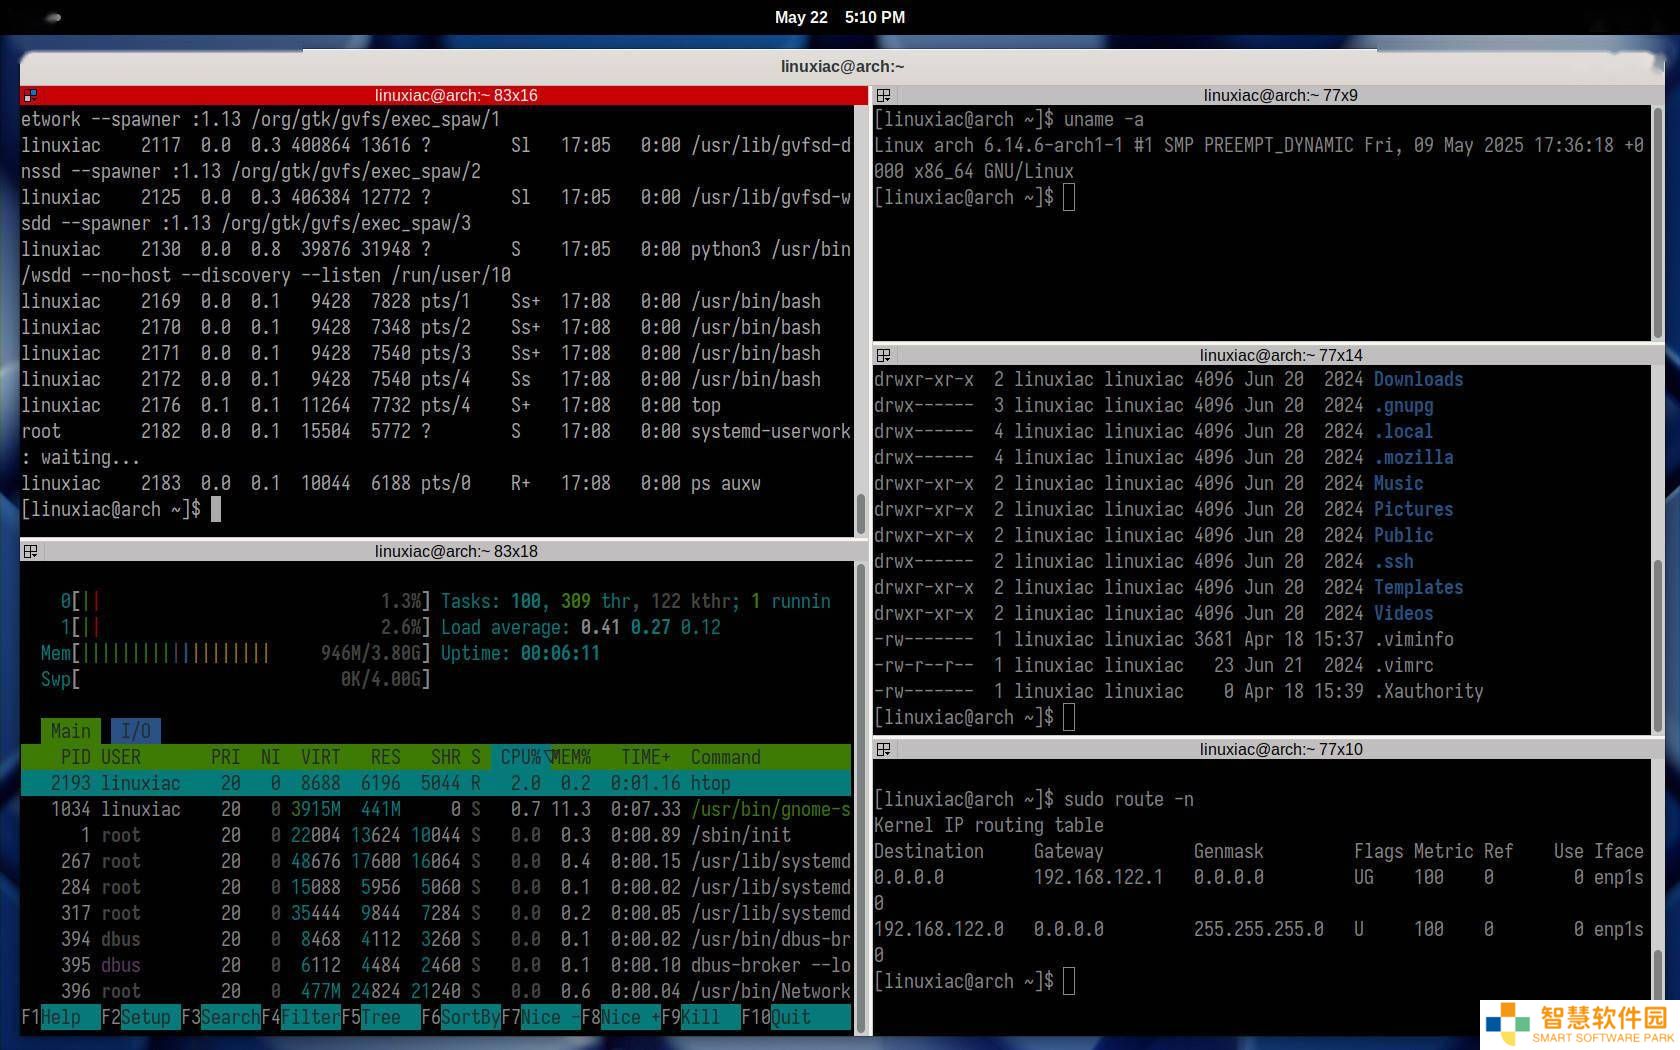This screenshot has width=1680, height=1050.
Task: Click the pane icon of the 83x18 terminal
Action: click(x=30, y=552)
